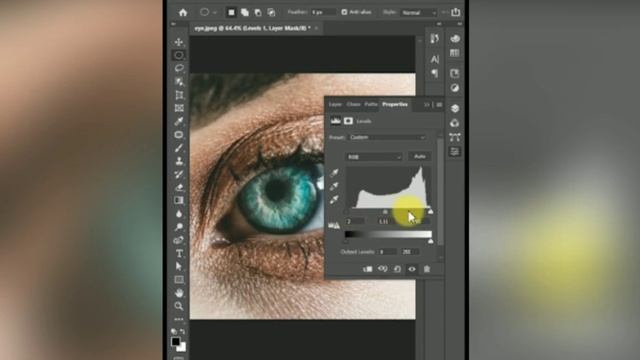Select the Clone Stamp tool
This screenshot has height=360, width=640.
pos(179,161)
